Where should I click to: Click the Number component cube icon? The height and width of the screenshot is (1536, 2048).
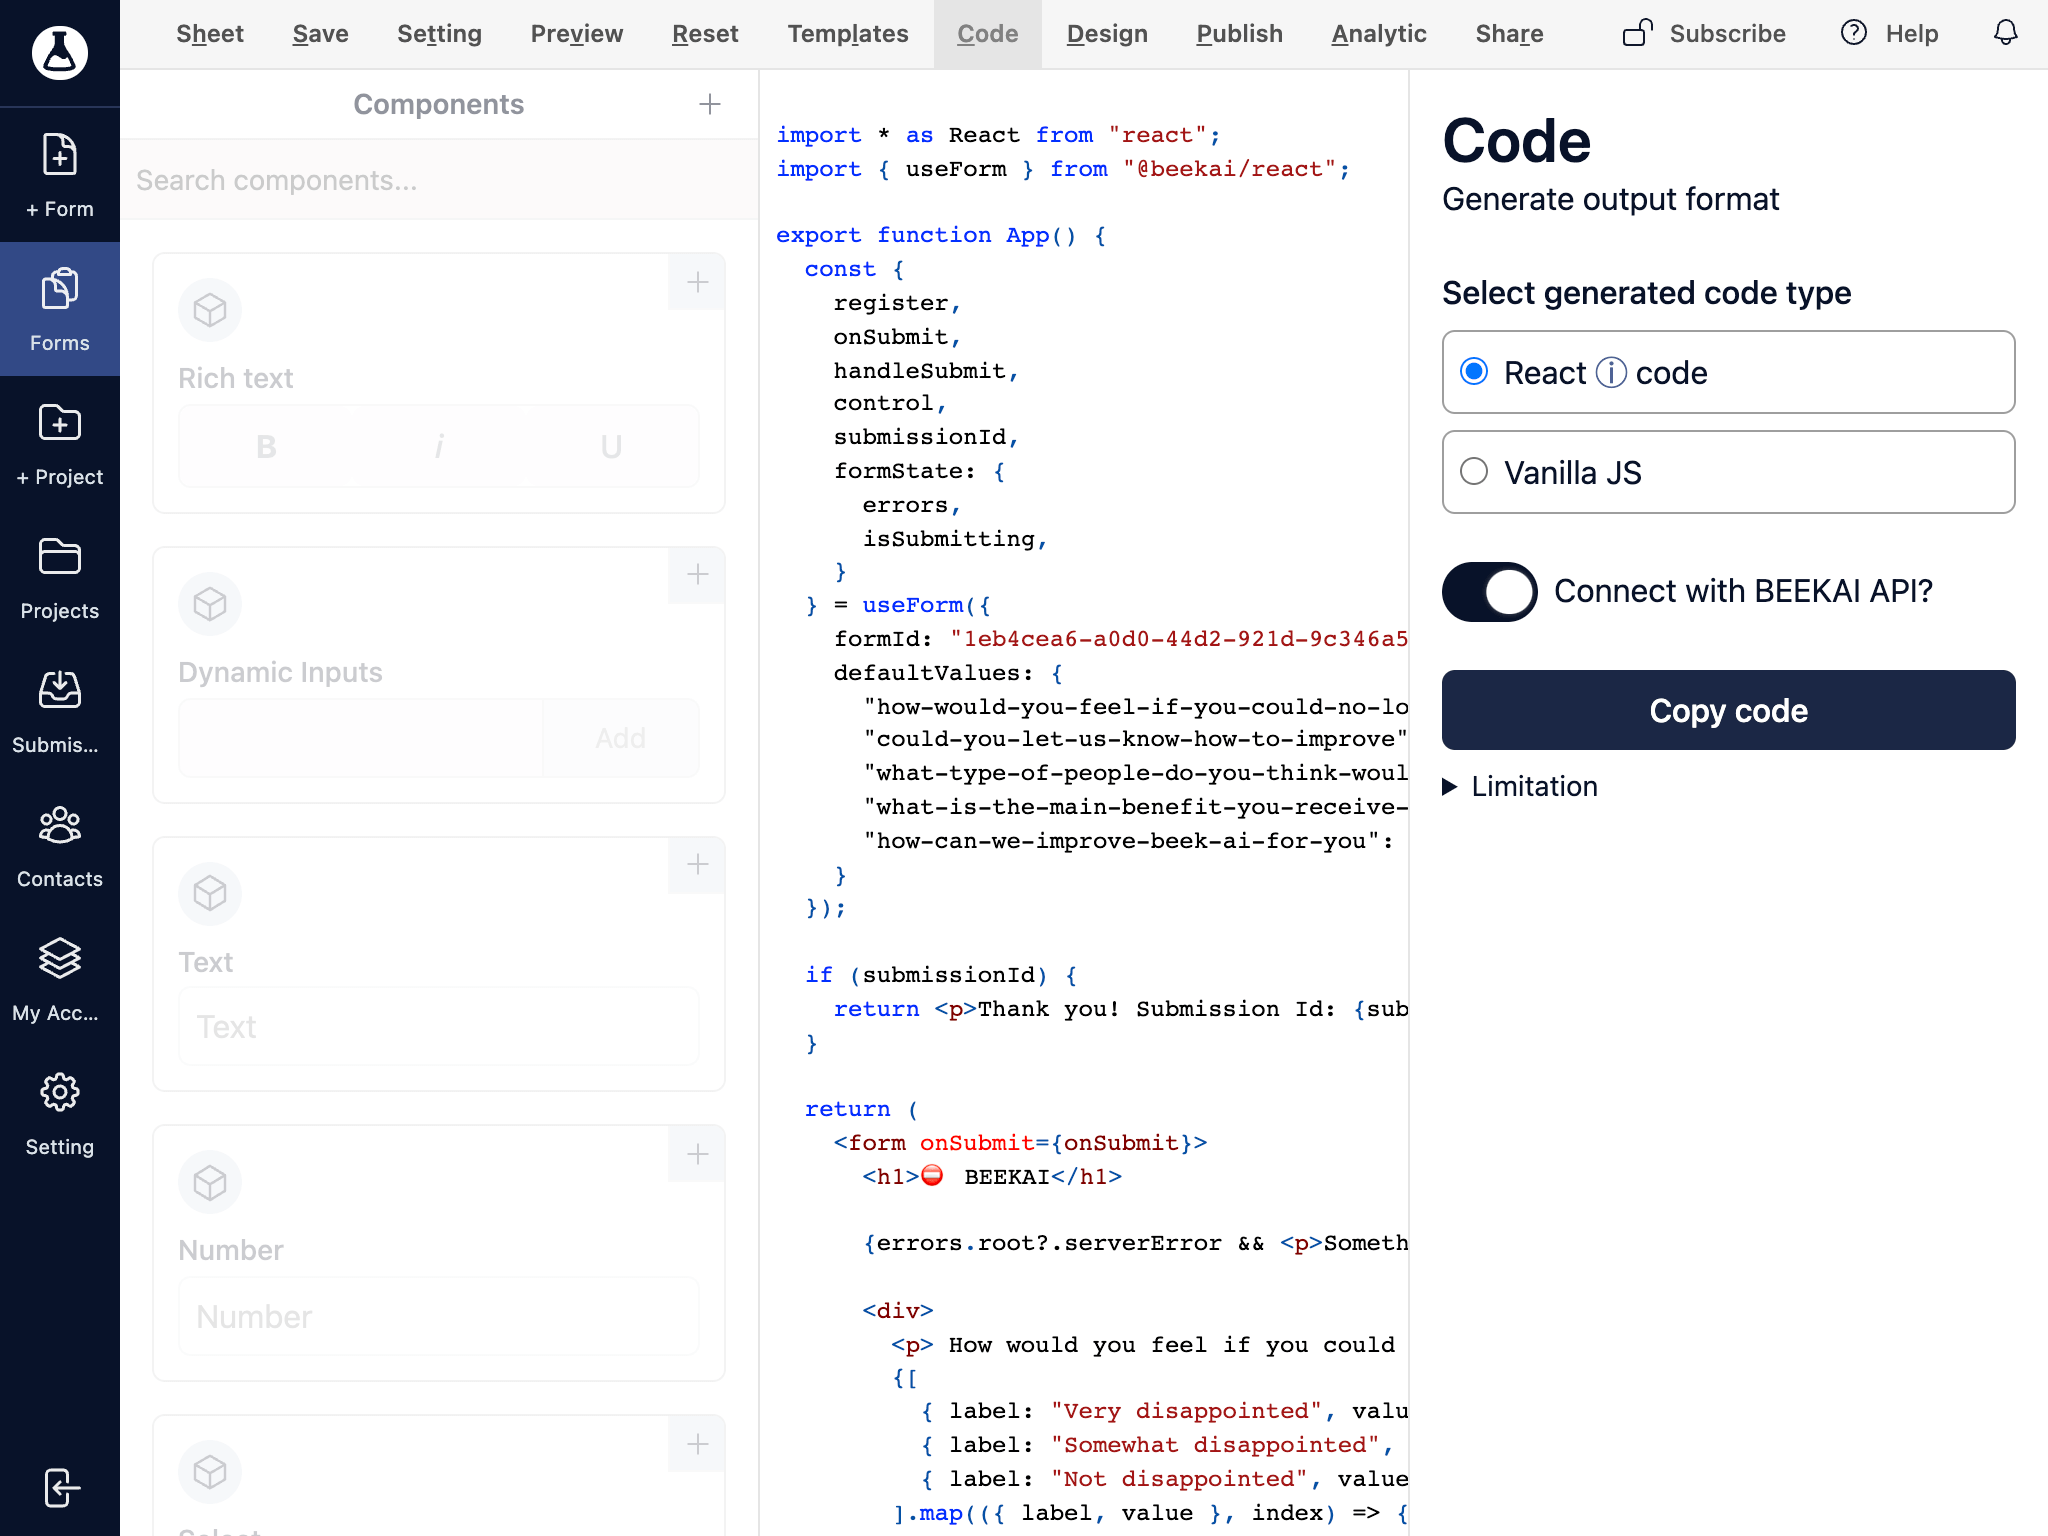[210, 1183]
